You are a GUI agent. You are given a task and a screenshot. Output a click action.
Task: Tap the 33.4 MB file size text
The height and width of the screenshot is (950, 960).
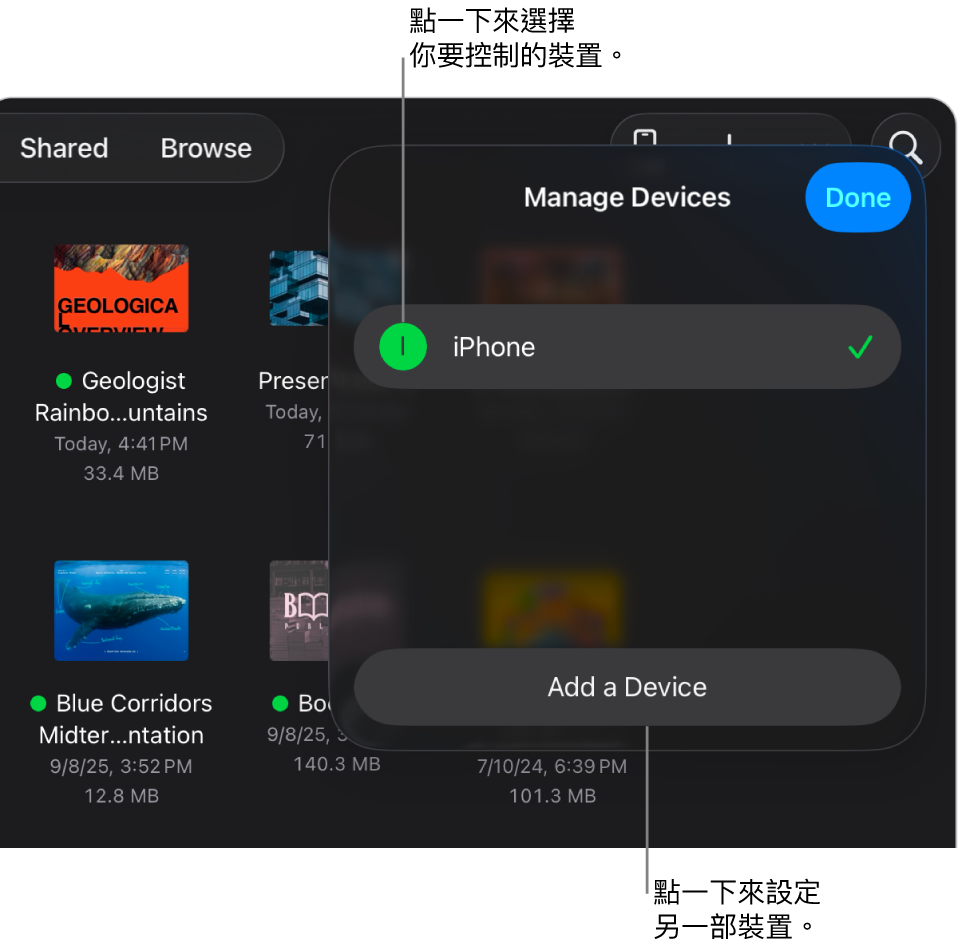[121, 473]
